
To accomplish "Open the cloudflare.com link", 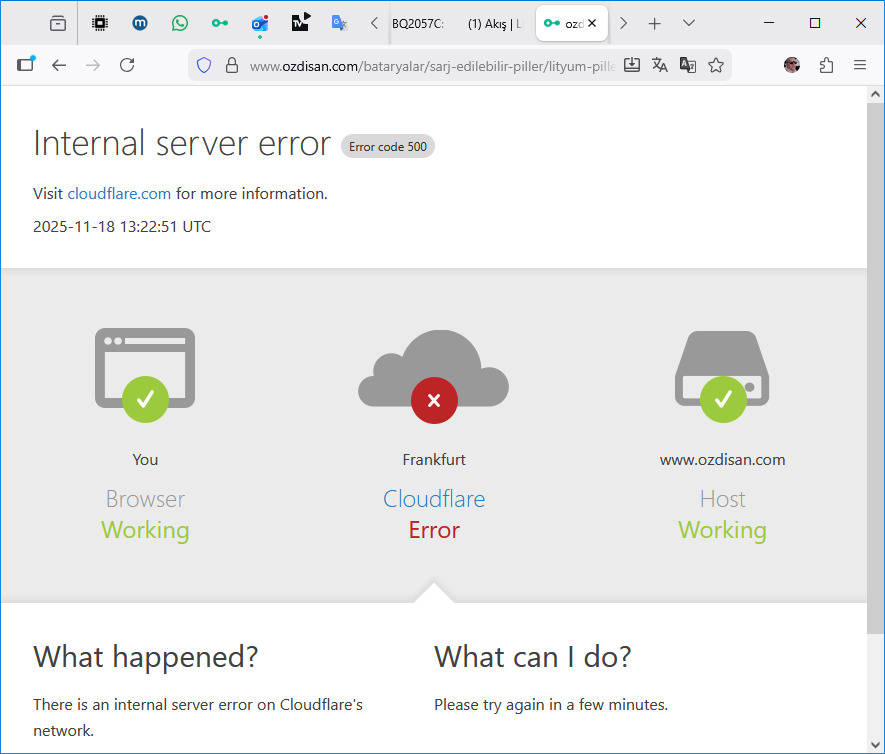I will pyautogui.click(x=119, y=194).
